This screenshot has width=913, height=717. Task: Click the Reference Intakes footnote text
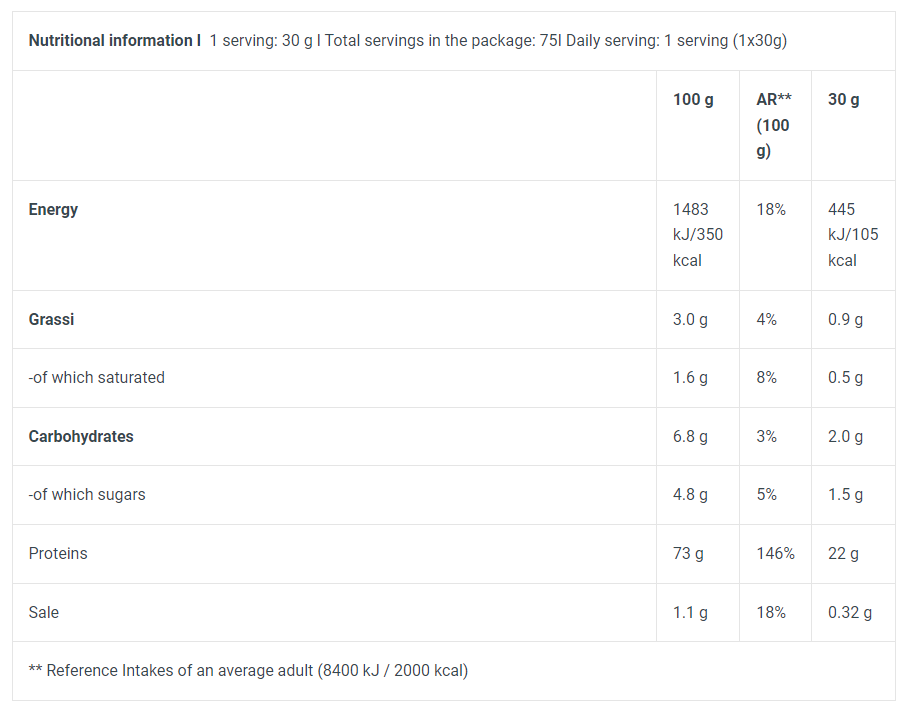[x=248, y=671]
